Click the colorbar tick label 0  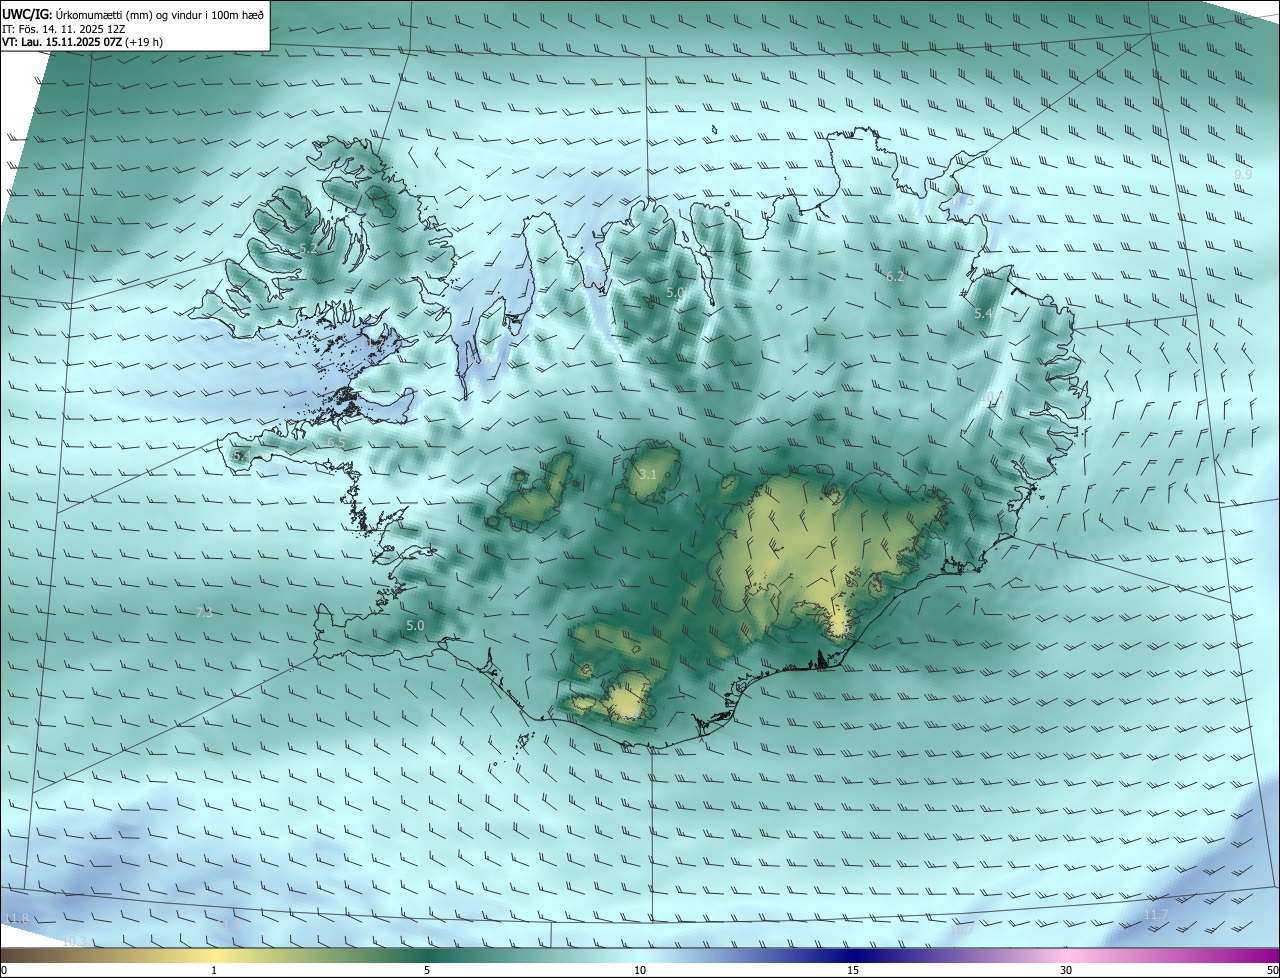pos(3,970)
